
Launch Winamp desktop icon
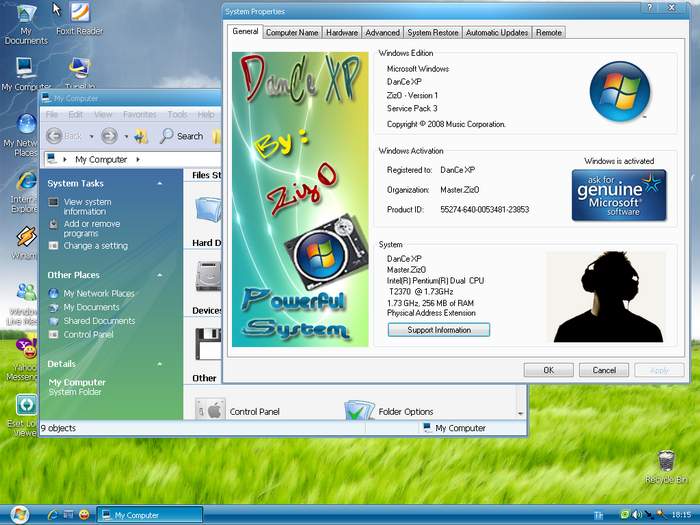[x=25, y=243]
